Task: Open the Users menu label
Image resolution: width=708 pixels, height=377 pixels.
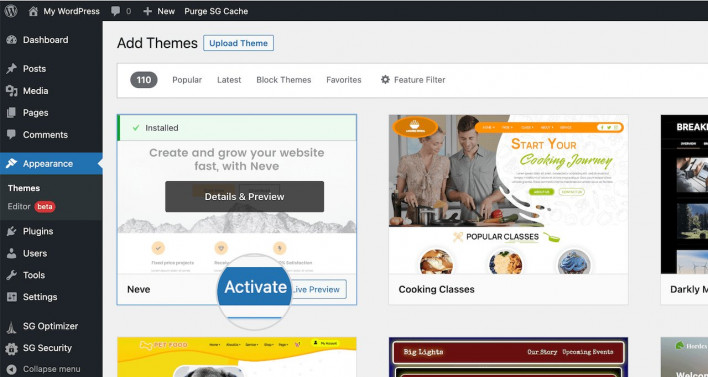Action: pyautogui.click(x=35, y=253)
